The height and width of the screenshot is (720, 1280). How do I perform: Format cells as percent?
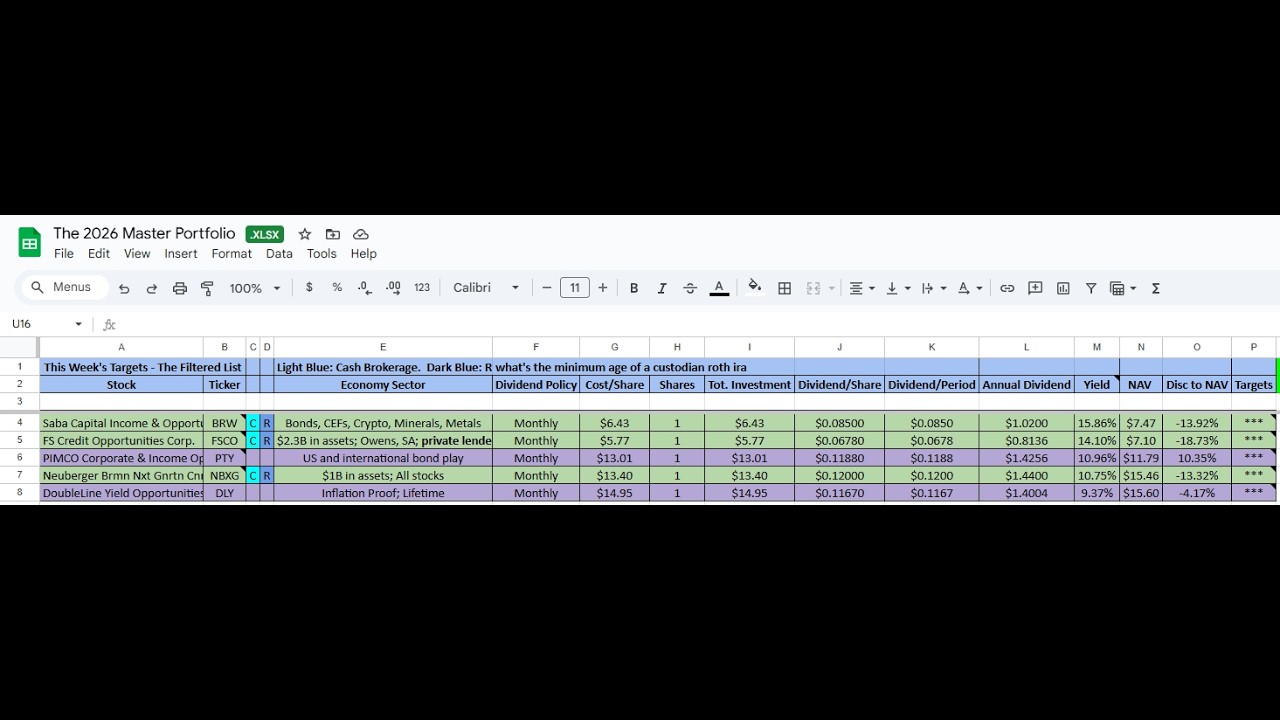[x=337, y=288]
